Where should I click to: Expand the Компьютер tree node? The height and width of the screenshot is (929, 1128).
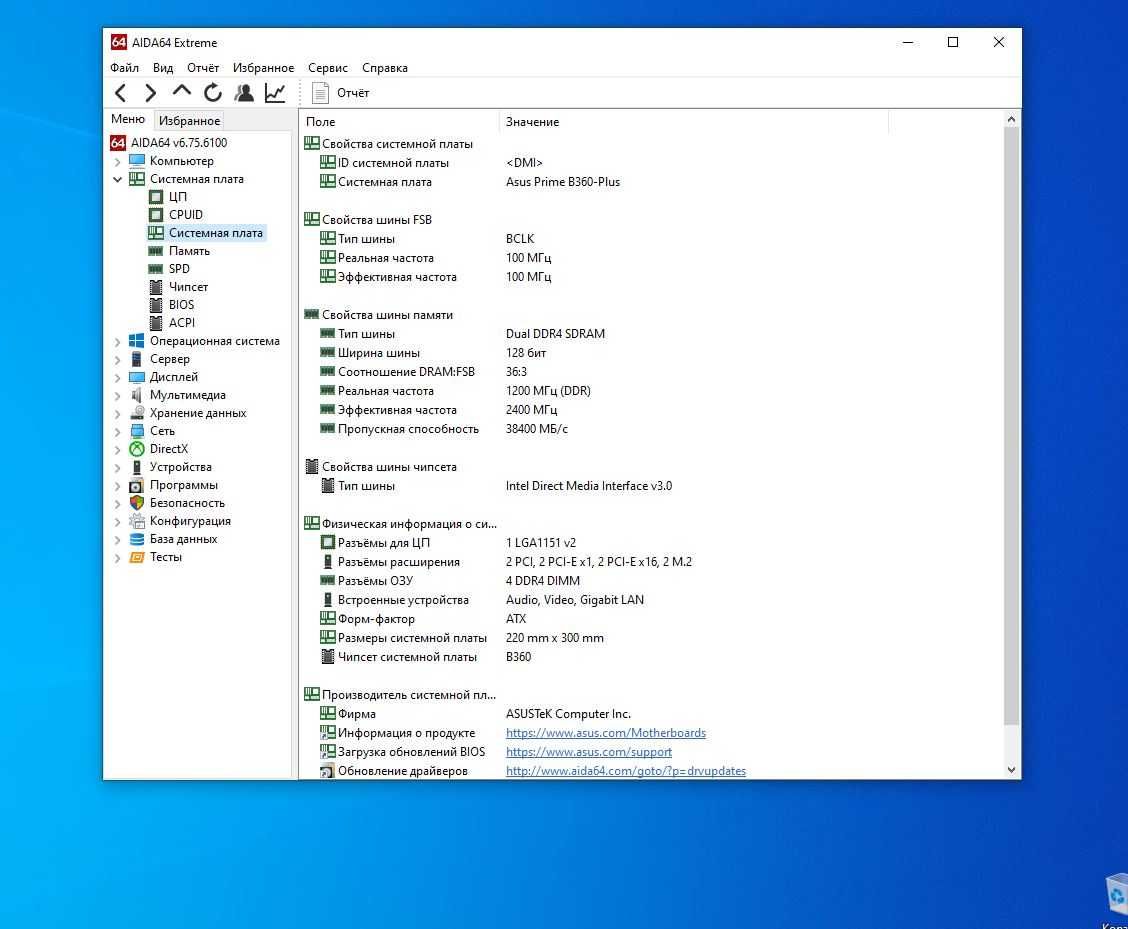117,161
